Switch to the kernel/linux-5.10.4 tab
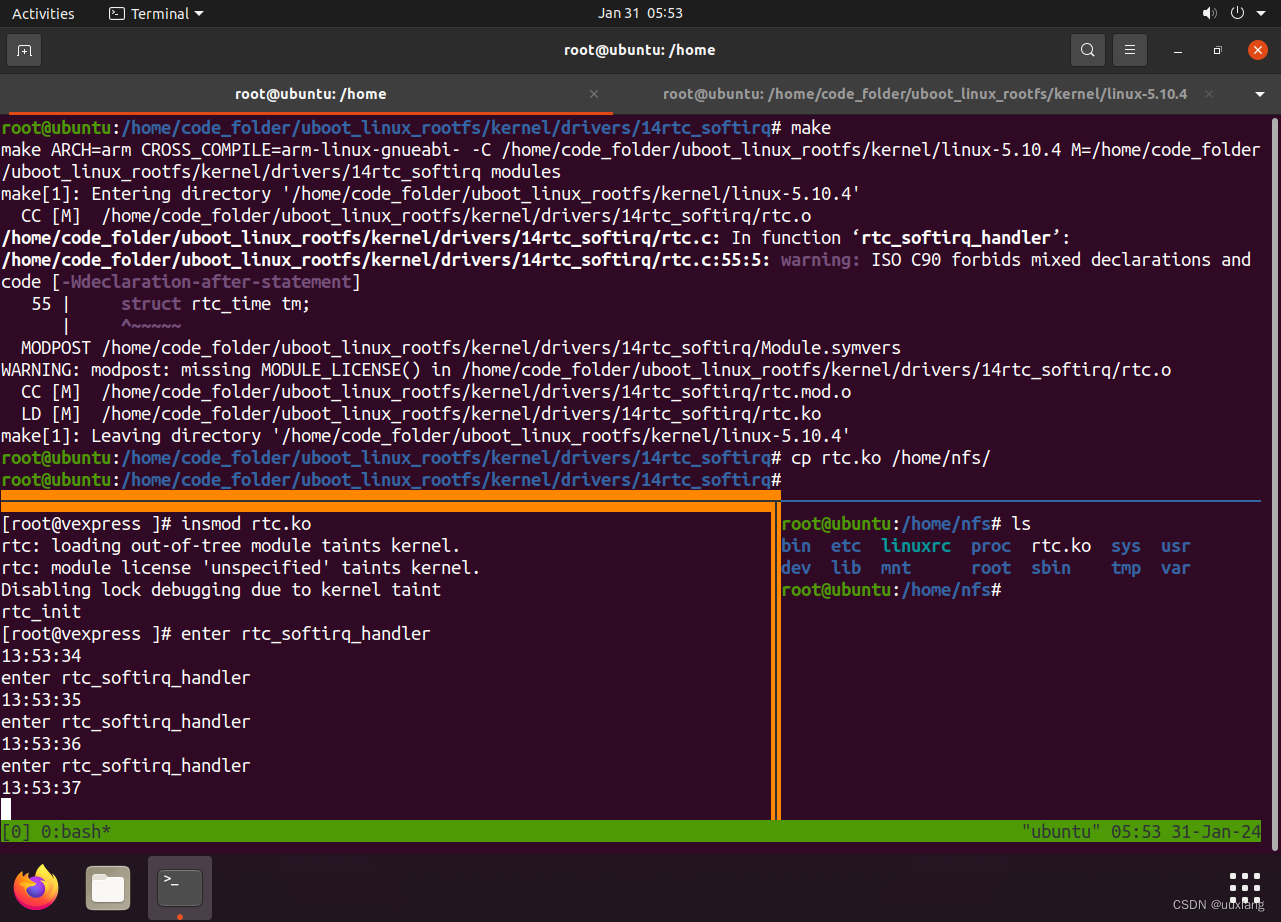Screen dimensions: 1281x922 click(x=925, y=94)
